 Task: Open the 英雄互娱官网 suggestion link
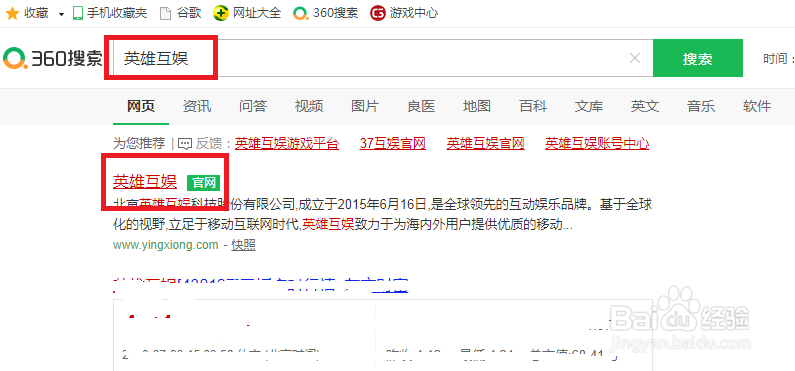tap(485, 143)
